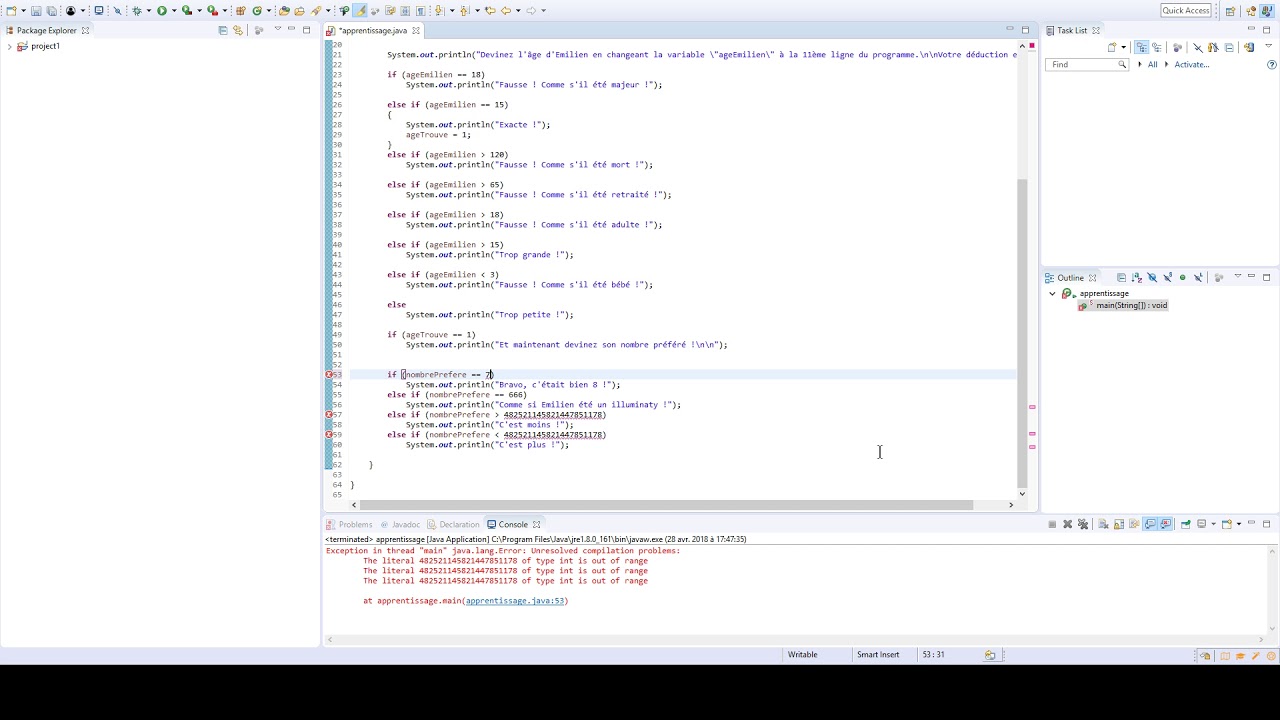The height and width of the screenshot is (720, 1280).
Task: Click the Coverage run icon in the toolbar
Action: pos(186,11)
